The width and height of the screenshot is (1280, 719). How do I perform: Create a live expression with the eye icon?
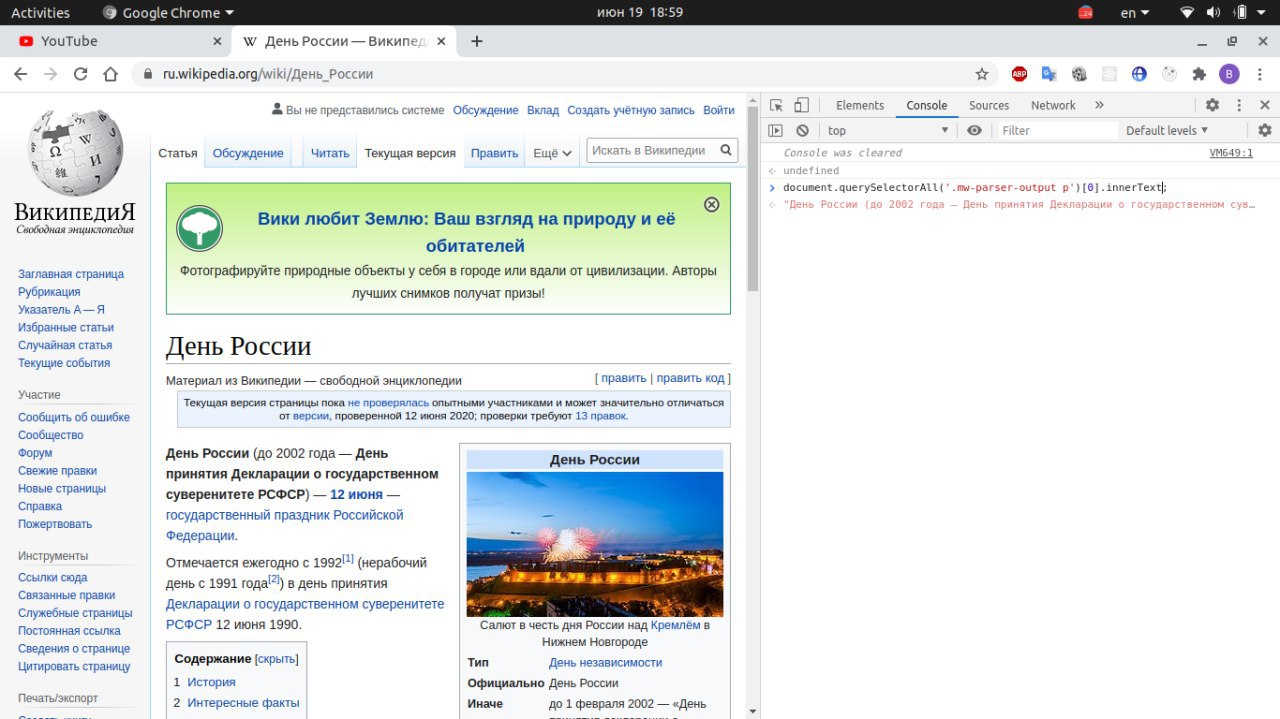974,131
